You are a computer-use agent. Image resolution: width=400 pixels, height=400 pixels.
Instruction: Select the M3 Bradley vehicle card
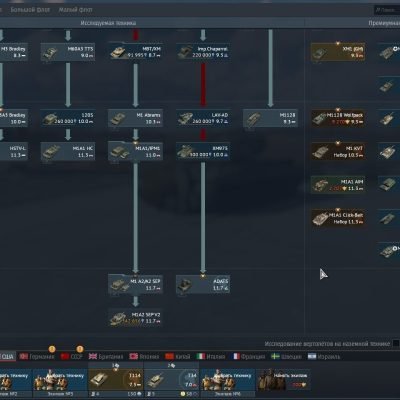point(13,52)
